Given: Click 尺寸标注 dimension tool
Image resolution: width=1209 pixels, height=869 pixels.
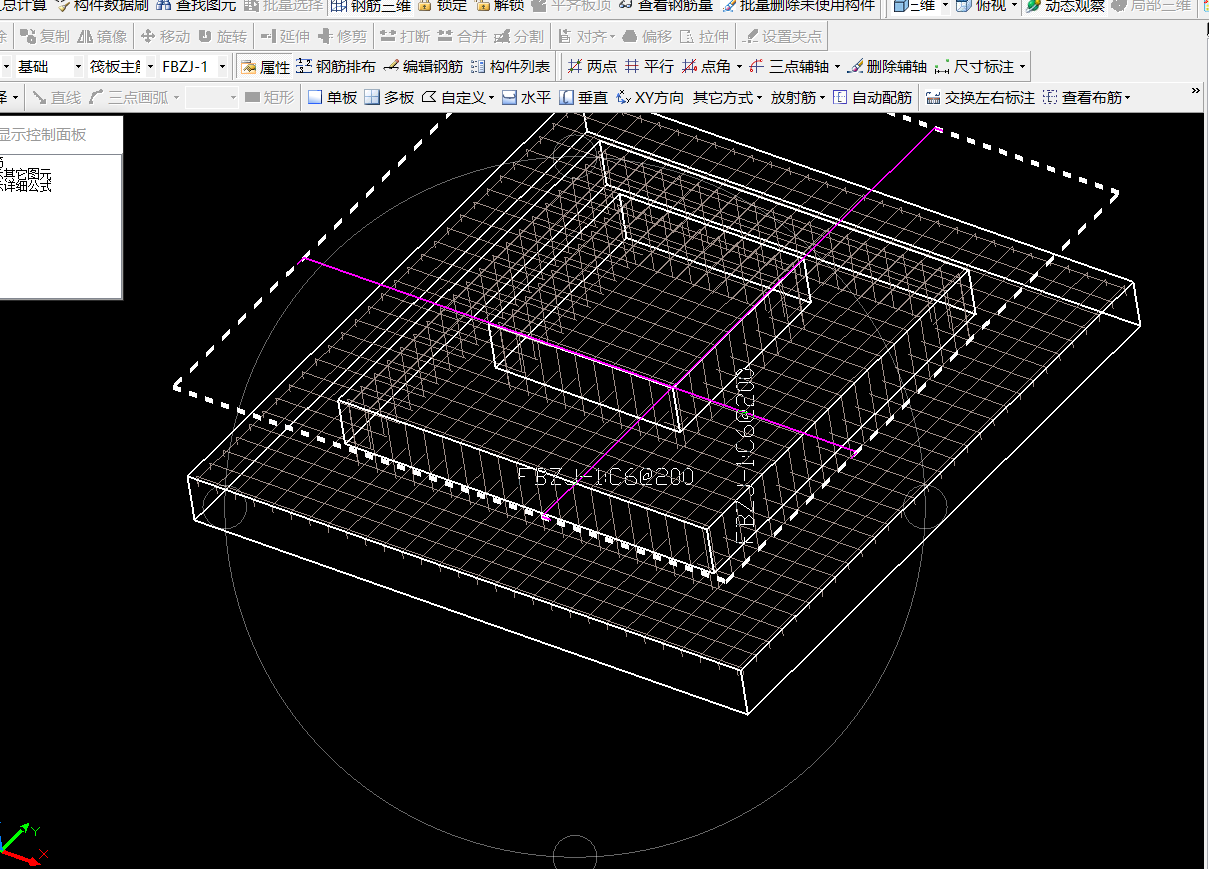Looking at the screenshot, I should (x=974, y=67).
